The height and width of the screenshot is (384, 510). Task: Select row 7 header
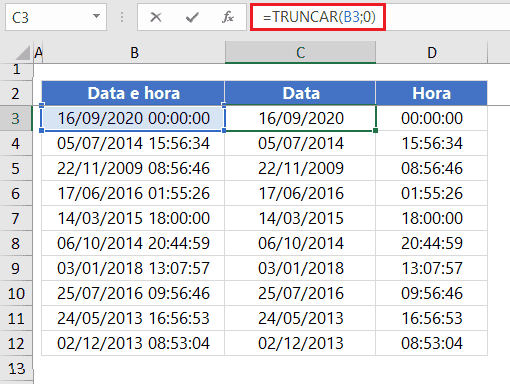point(16,218)
